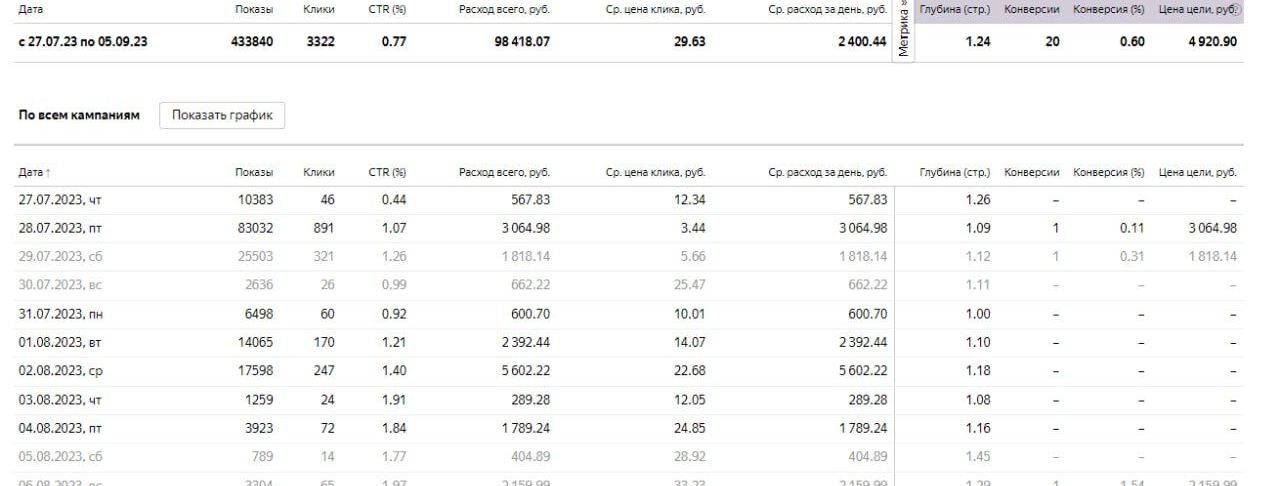Click lower Конверсии column header
1280x486 pixels.
click(1032, 173)
